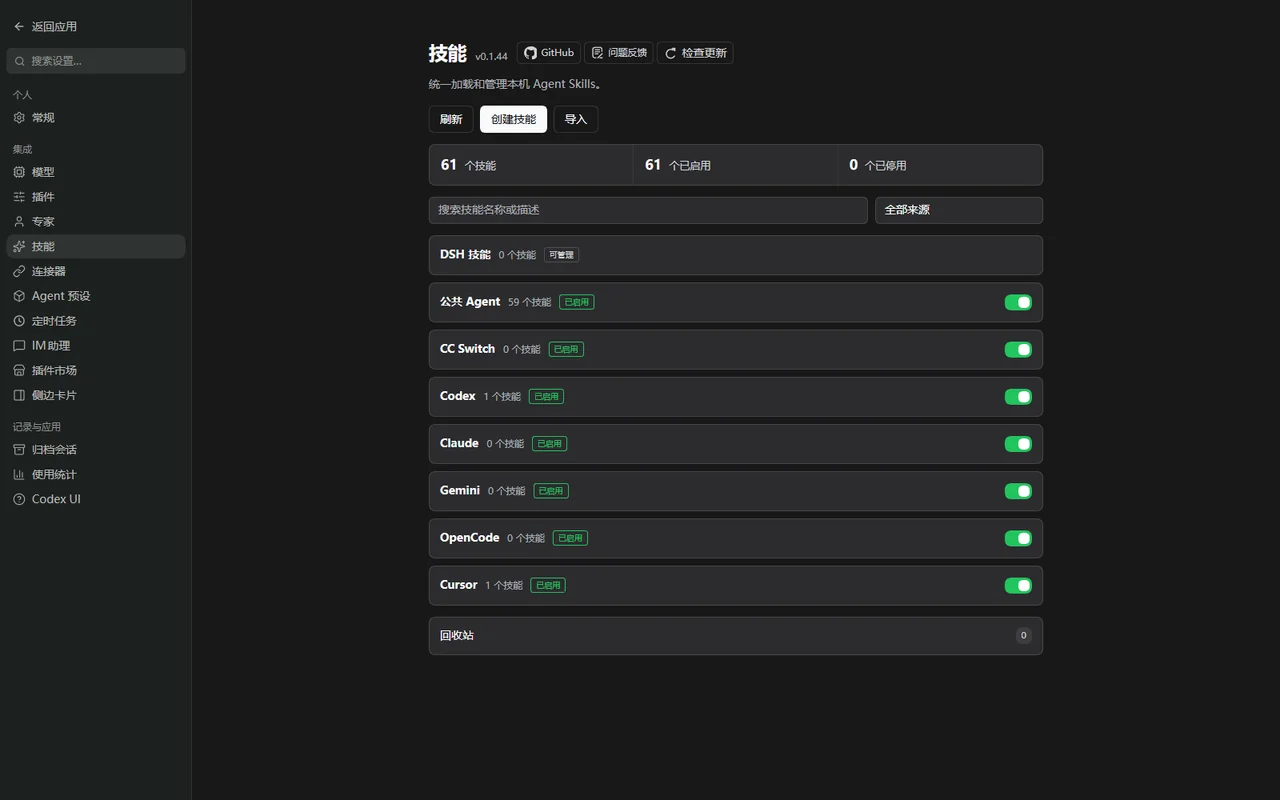Toggle the 公共 Agent skills switch
This screenshot has height=800, width=1280.
pyautogui.click(x=1018, y=302)
